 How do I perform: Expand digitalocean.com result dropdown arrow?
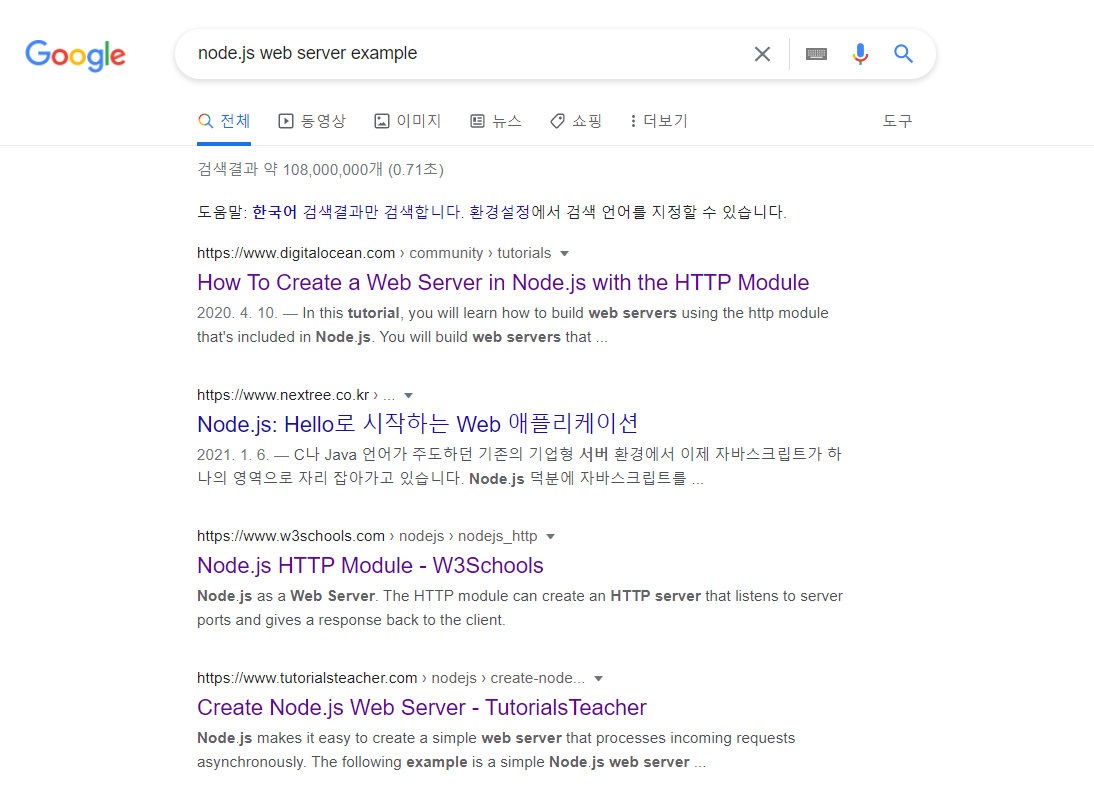coord(564,253)
